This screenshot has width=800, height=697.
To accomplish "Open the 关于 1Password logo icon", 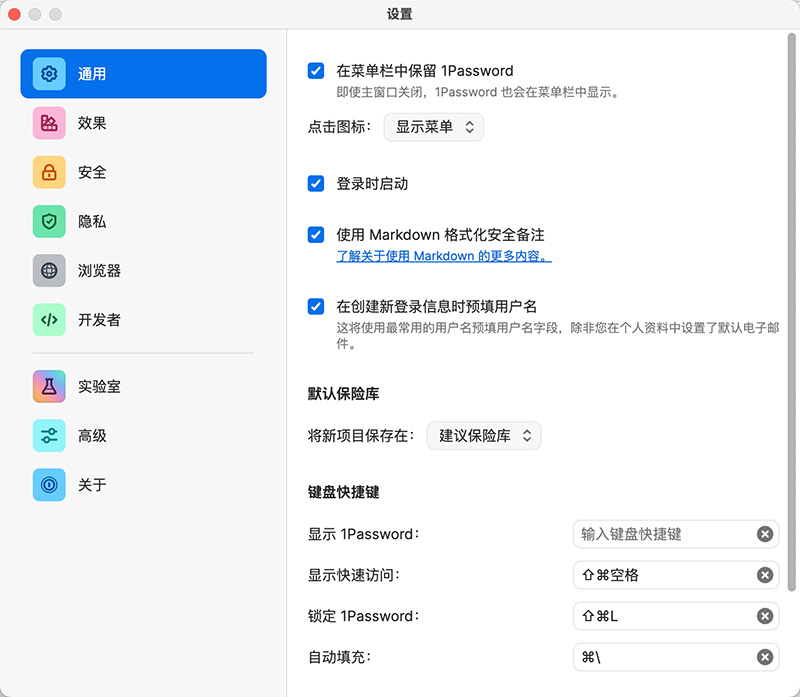I will tap(49, 485).
